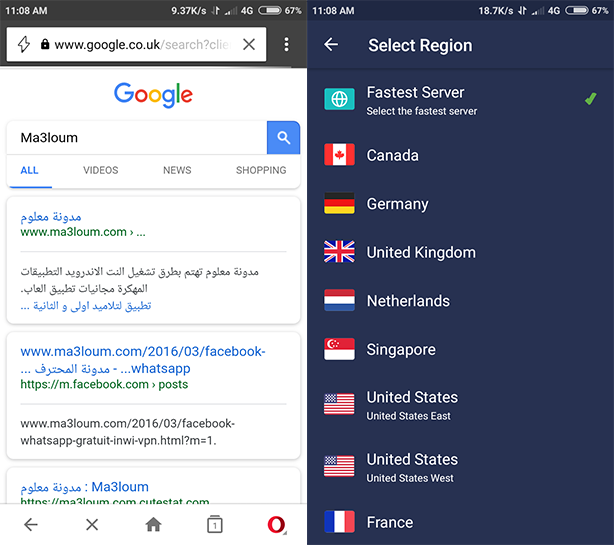The image size is (614, 545).
Task: Select the Germany label
Action: [x=397, y=204]
